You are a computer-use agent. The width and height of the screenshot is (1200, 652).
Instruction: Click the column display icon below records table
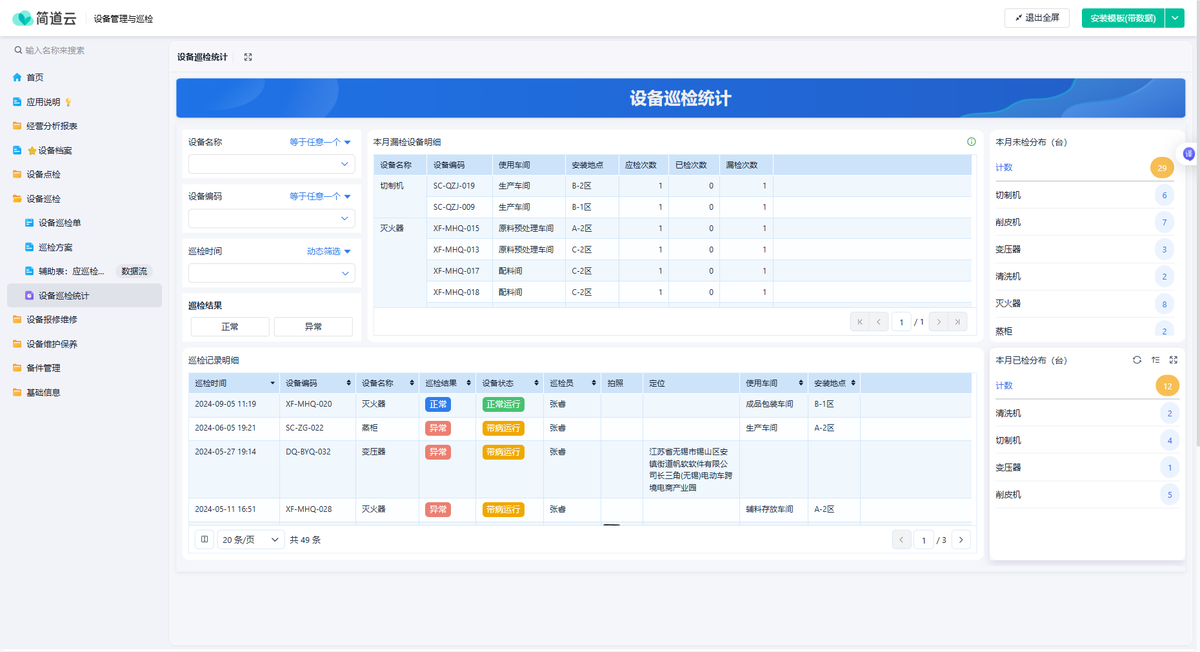pyautogui.click(x=204, y=540)
